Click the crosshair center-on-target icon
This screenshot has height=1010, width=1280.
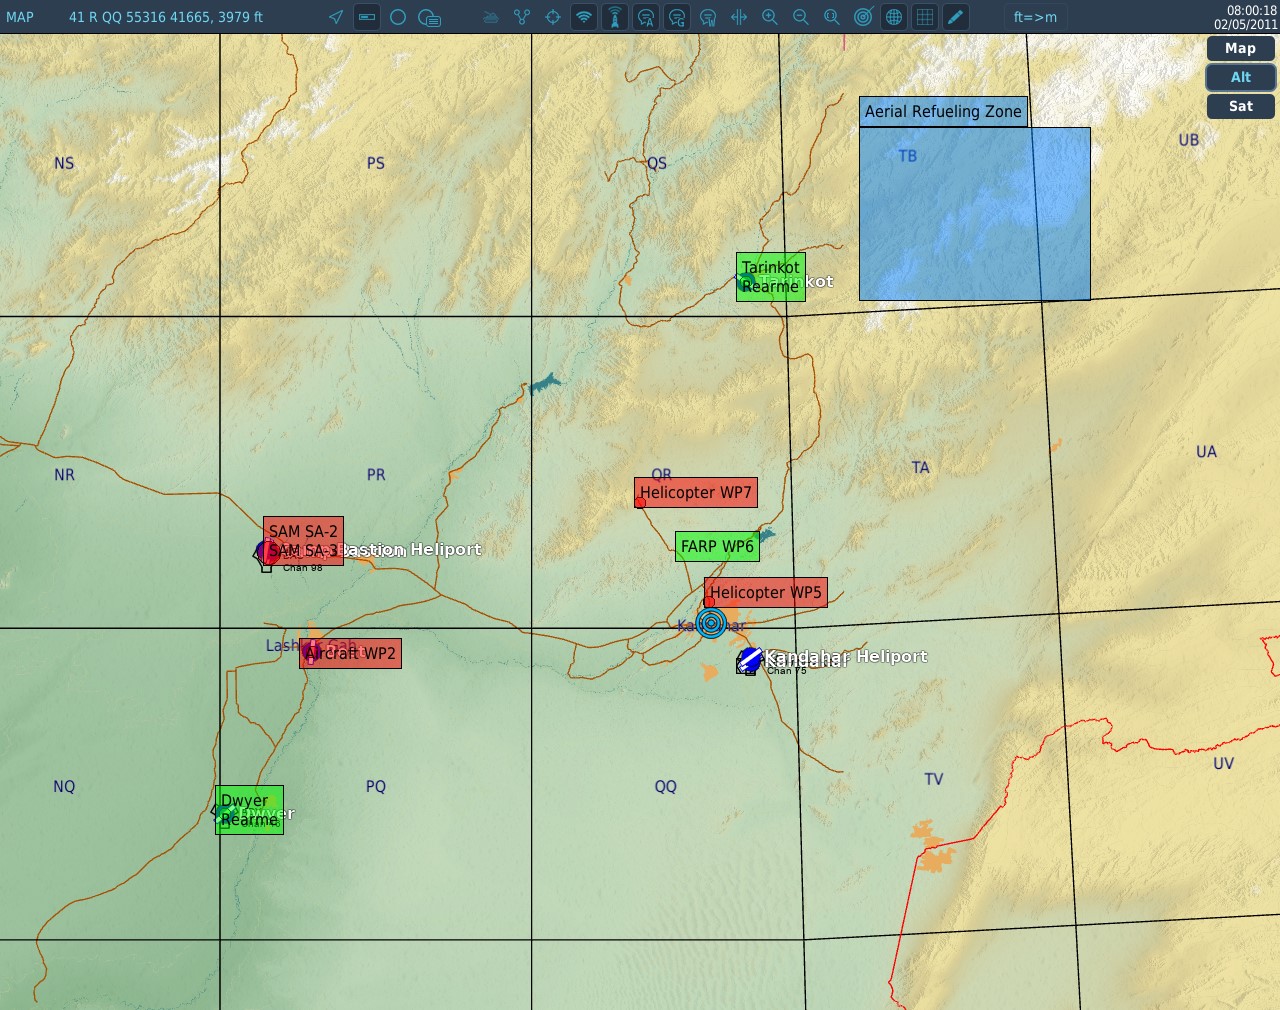coord(553,17)
